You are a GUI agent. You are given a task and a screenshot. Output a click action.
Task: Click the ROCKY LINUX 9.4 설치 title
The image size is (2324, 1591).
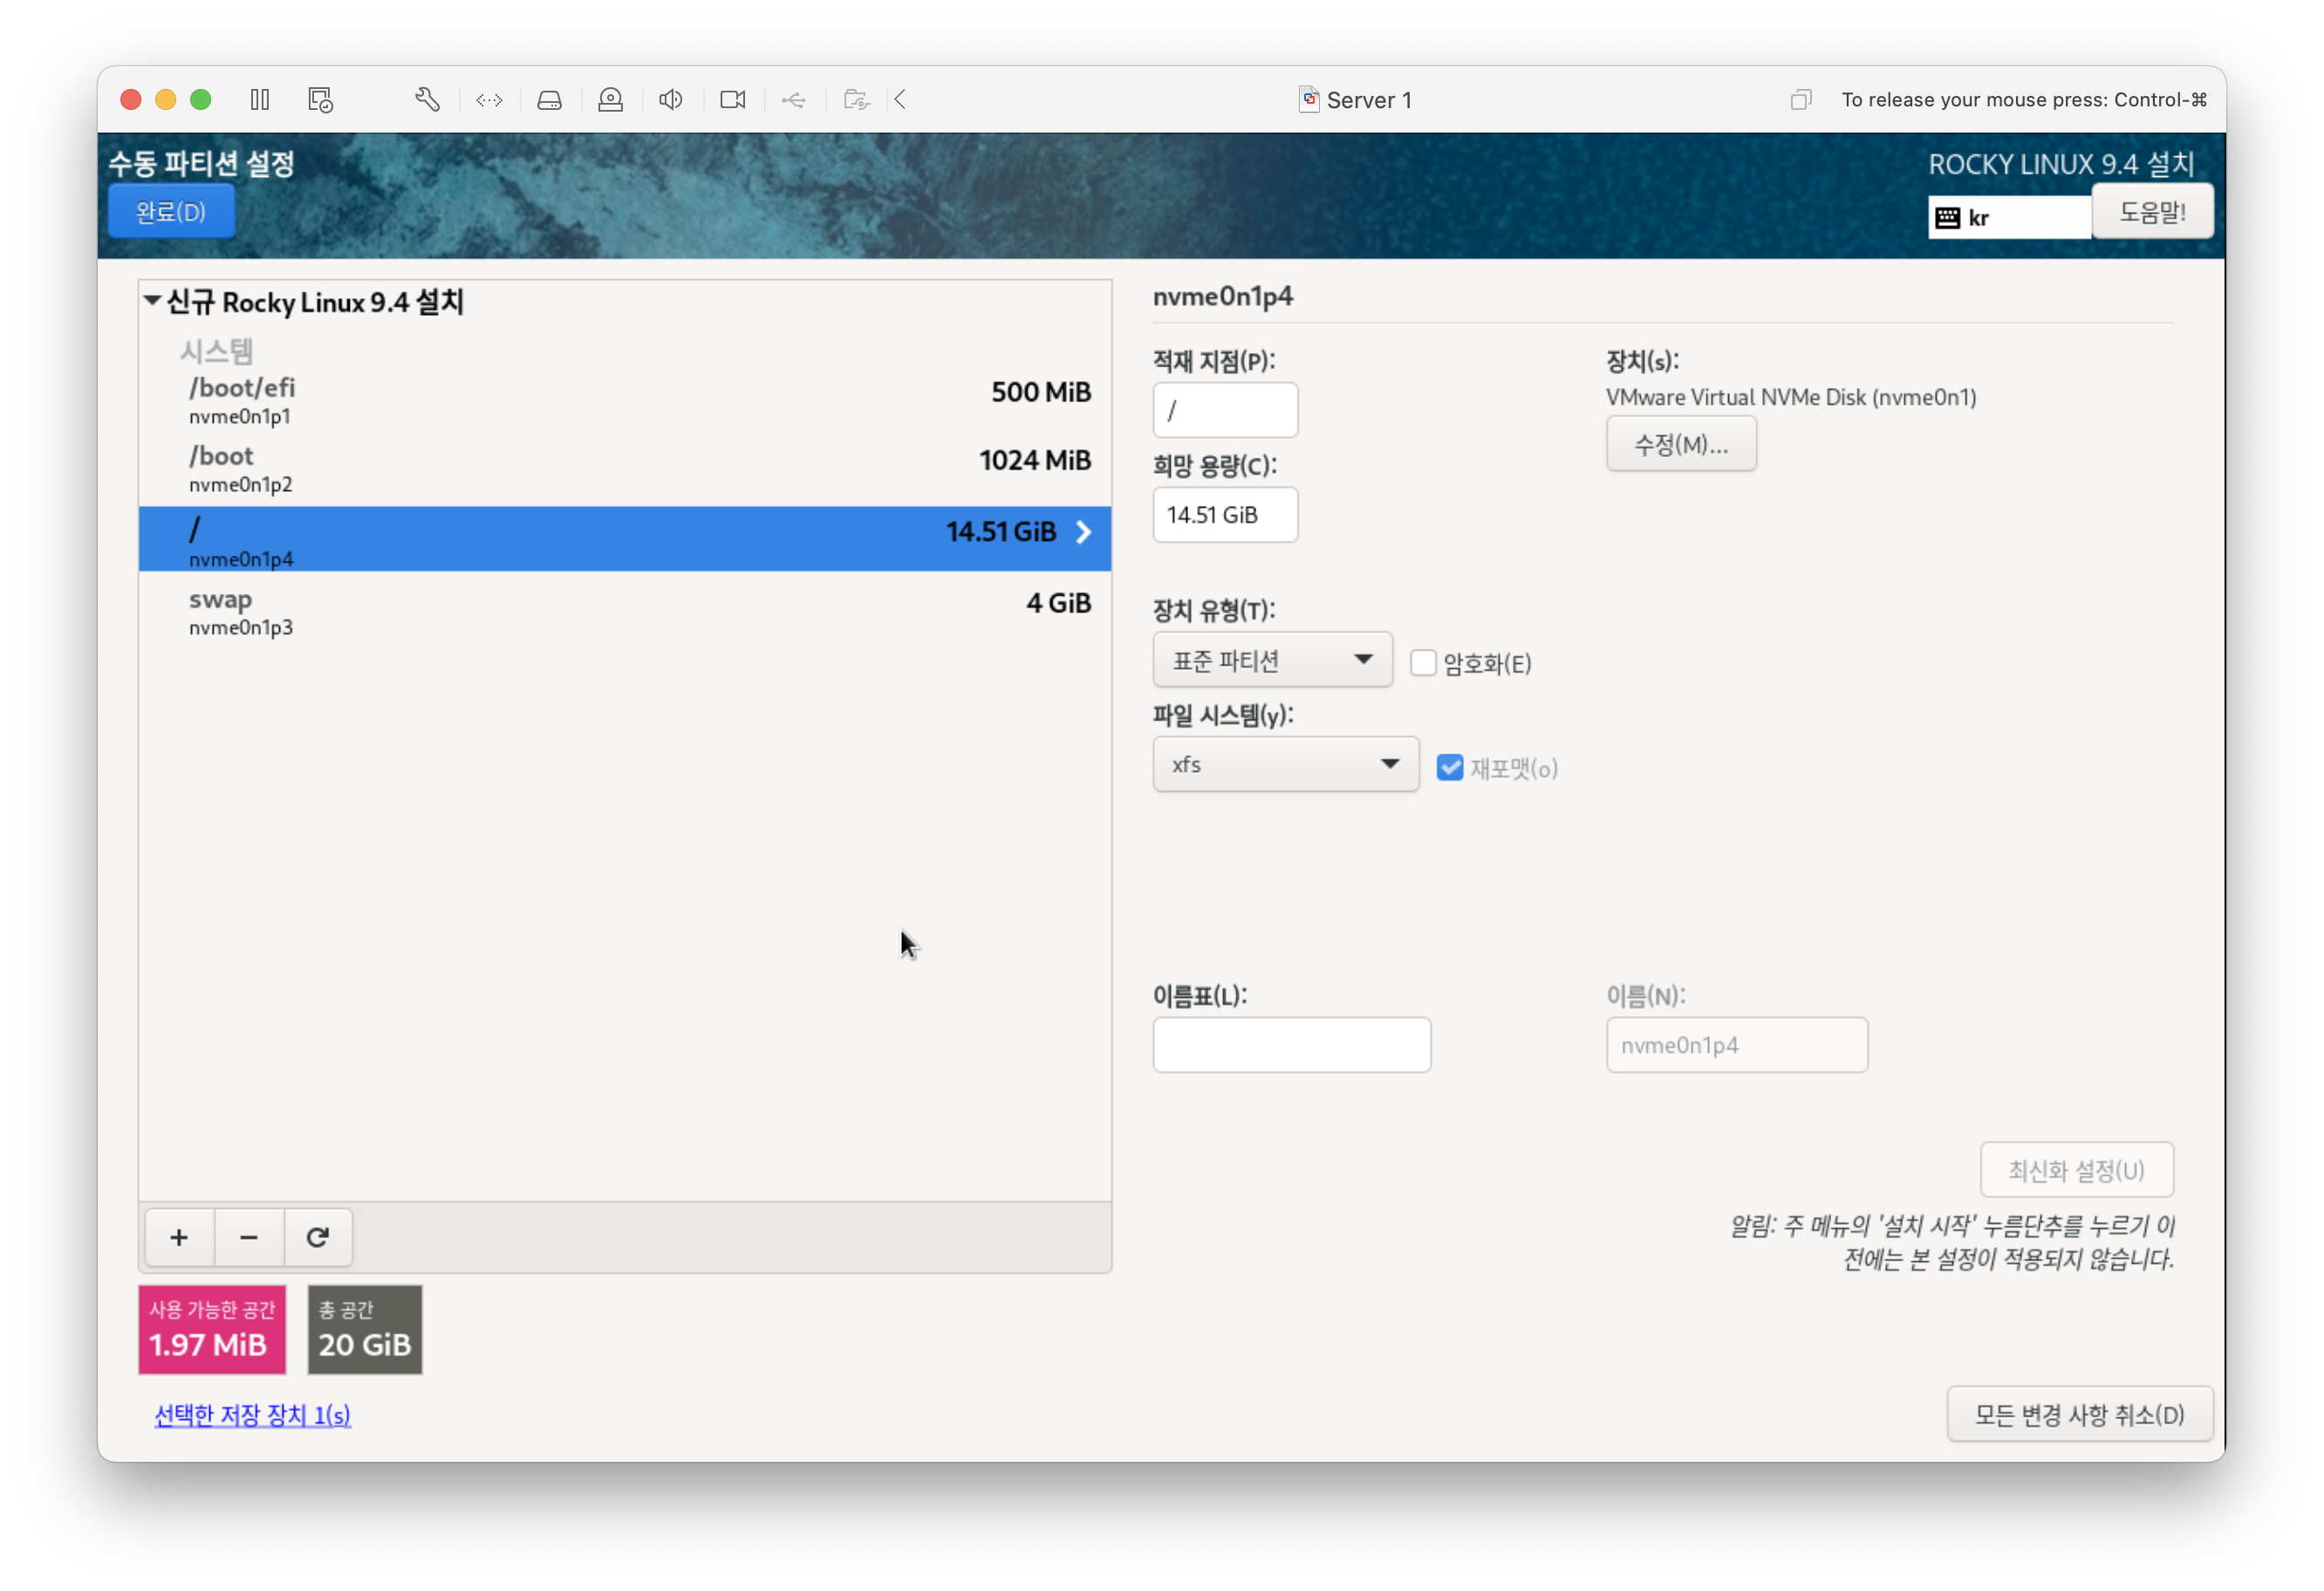point(2061,164)
